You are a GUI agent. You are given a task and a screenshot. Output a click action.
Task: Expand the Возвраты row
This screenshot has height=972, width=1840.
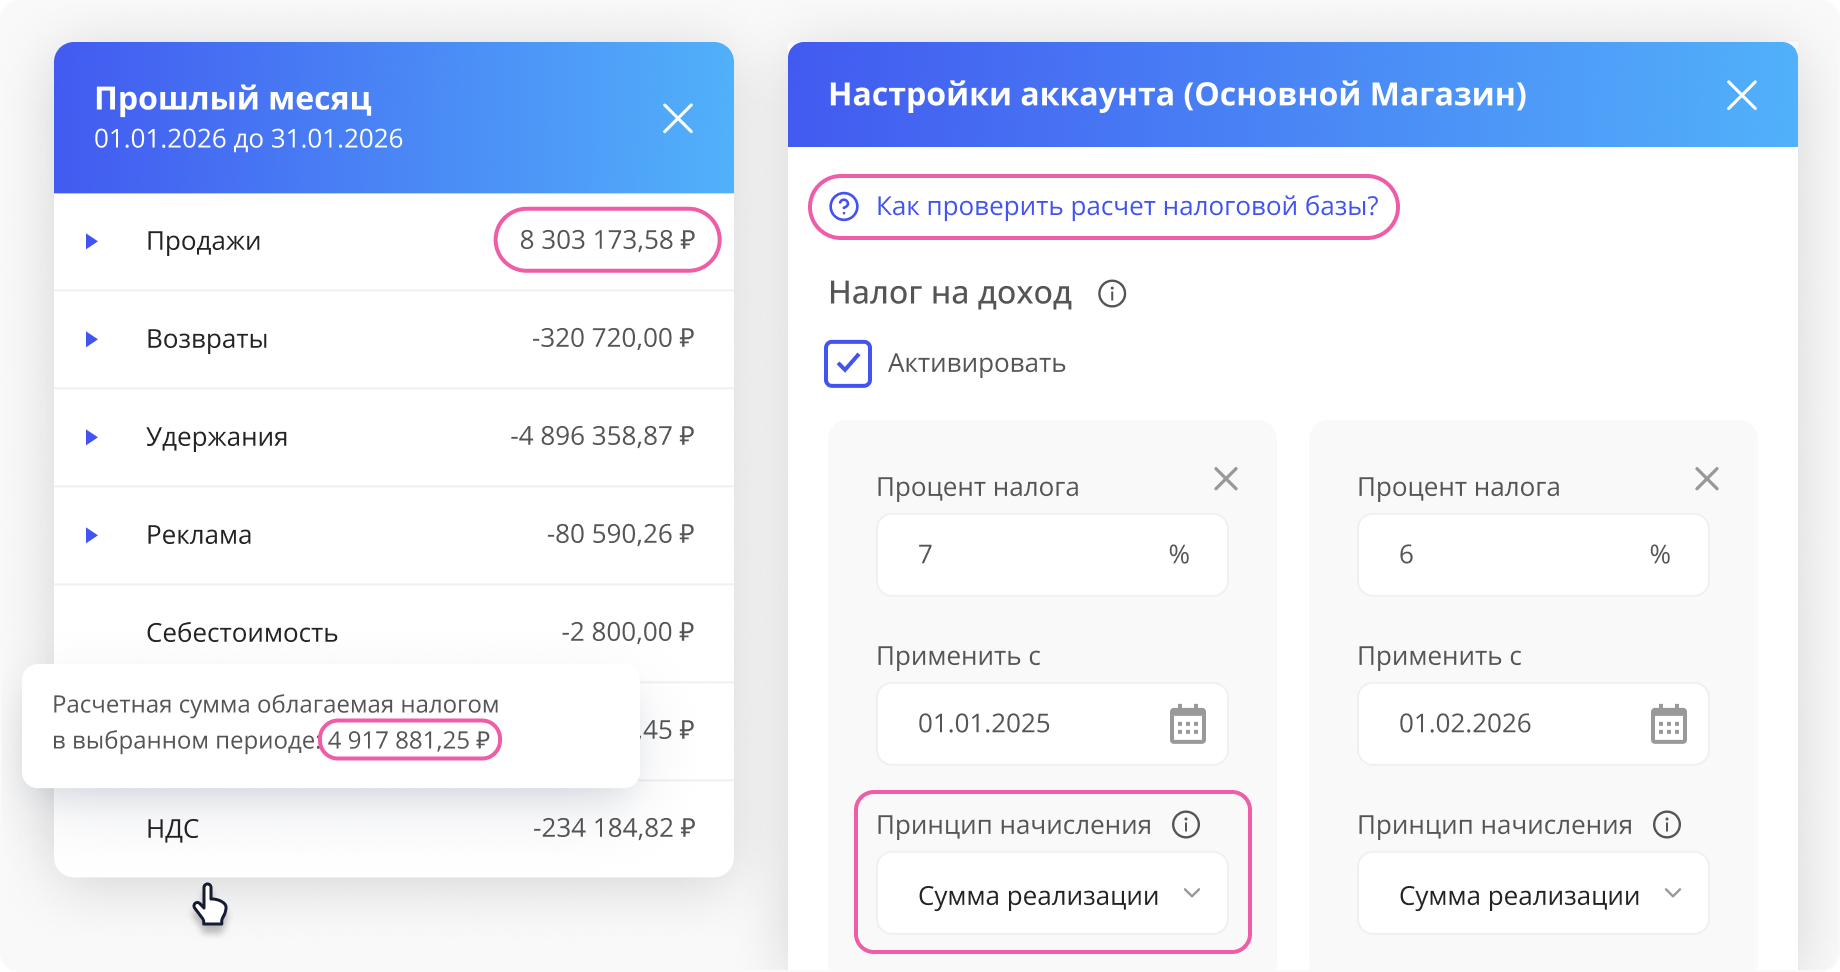[x=92, y=339]
